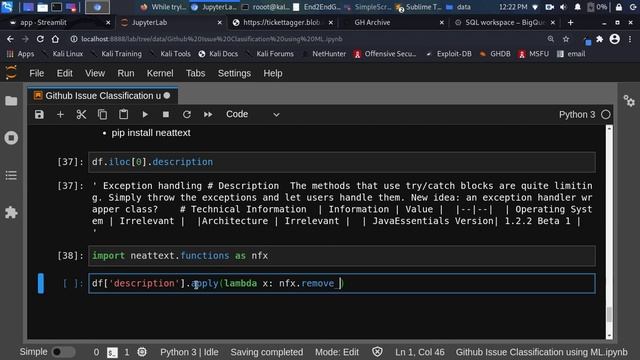Screen dimensions: 640x360
Task: Open the cell type Code dropdown
Action: click(x=253, y=114)
